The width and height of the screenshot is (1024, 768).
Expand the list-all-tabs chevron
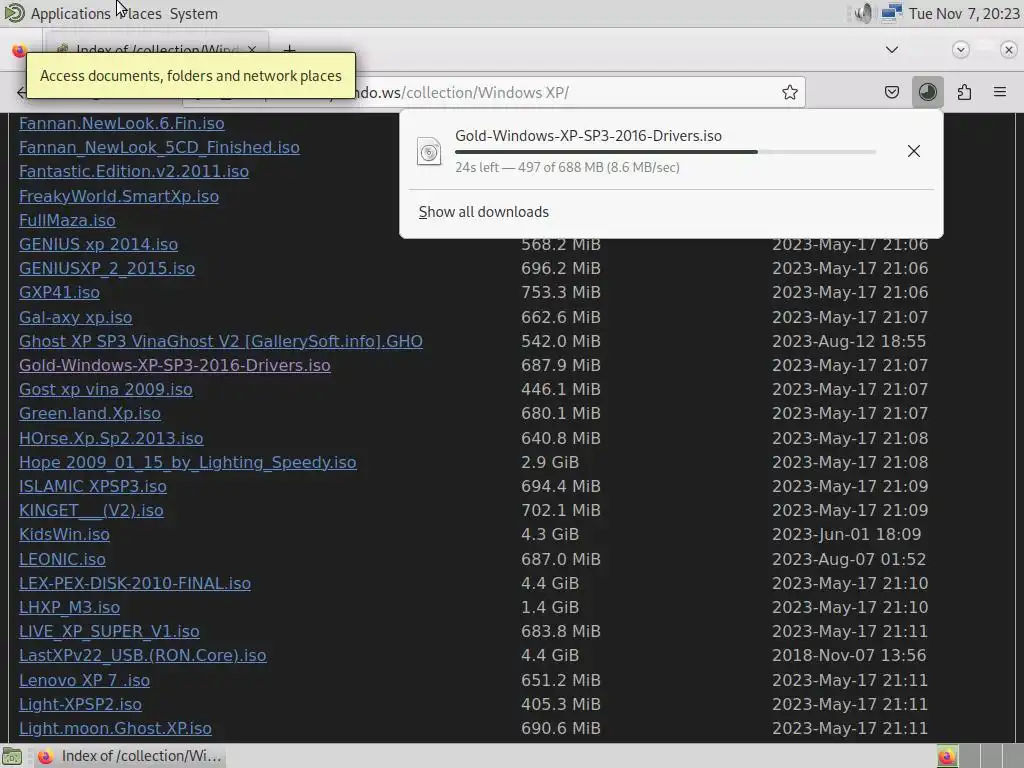pyautogui.click(x=891, y=50)
